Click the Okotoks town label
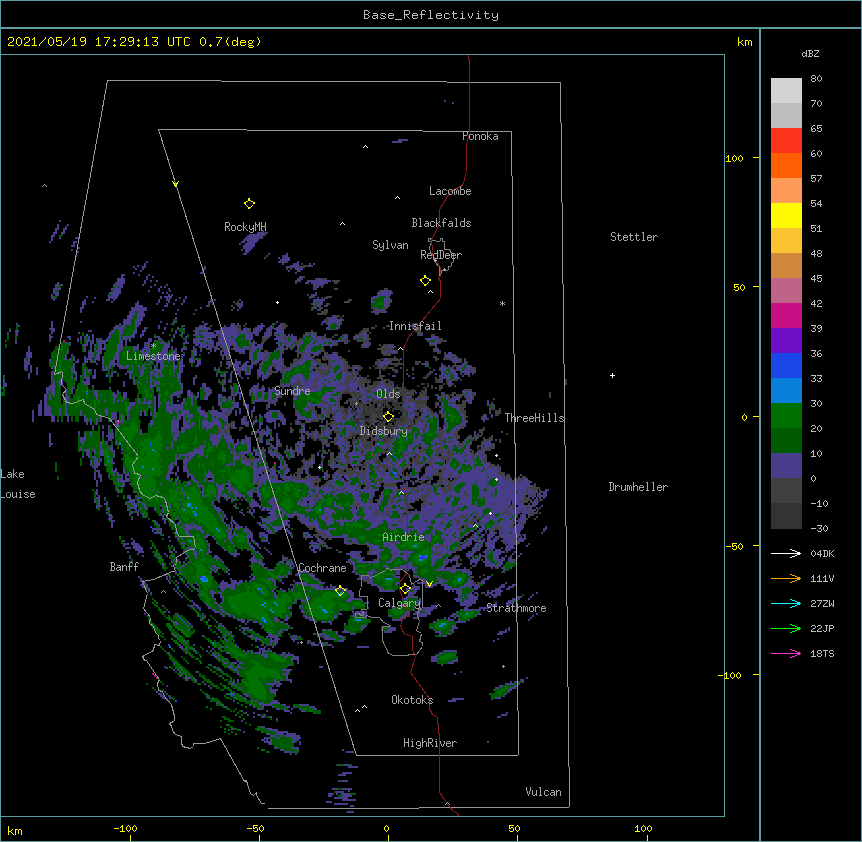The height and width of the screenshot is (842, 862). click(x=412, y=700)
